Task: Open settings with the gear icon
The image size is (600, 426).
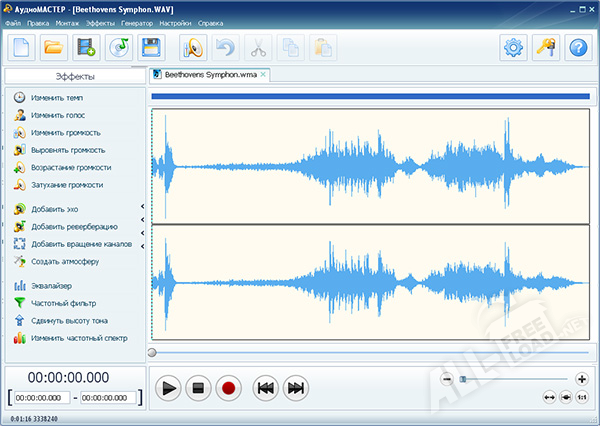Action: coord(514,47)
